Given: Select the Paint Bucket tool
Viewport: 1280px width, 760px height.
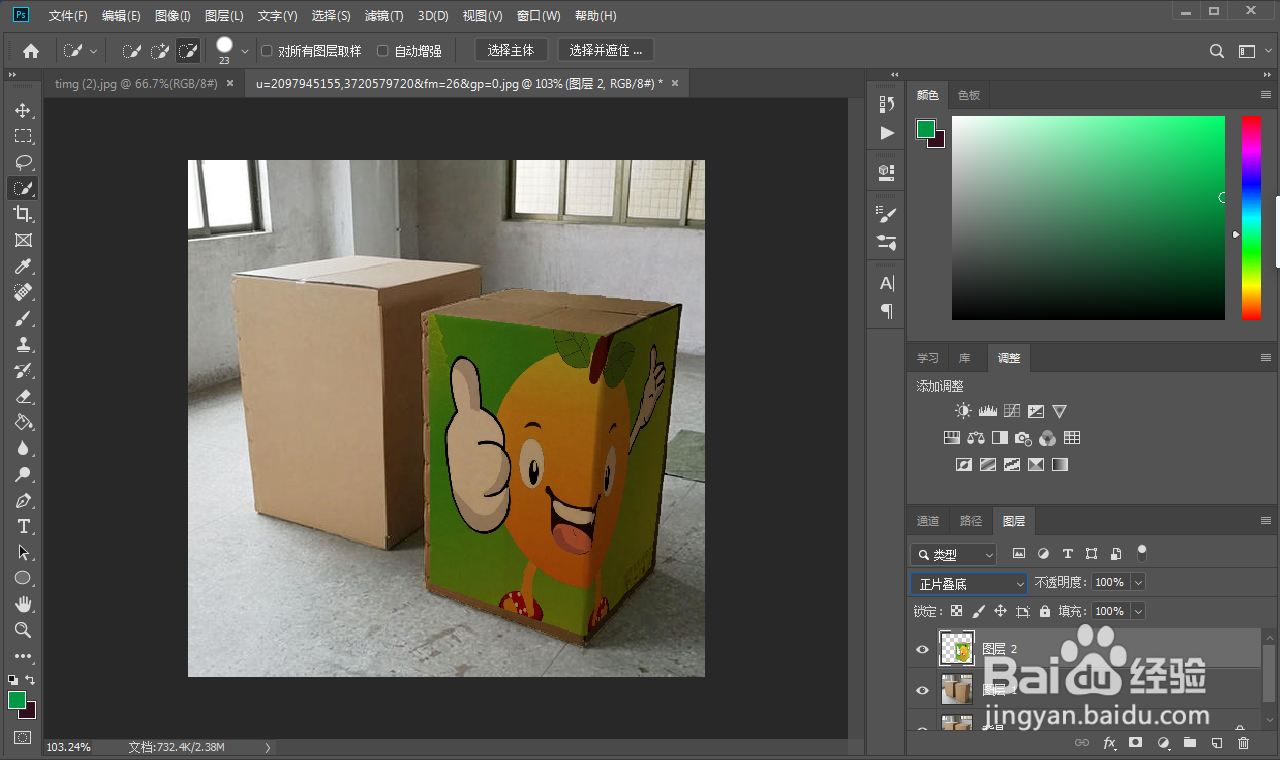Looking at the screenshot, I should [23, 422].
